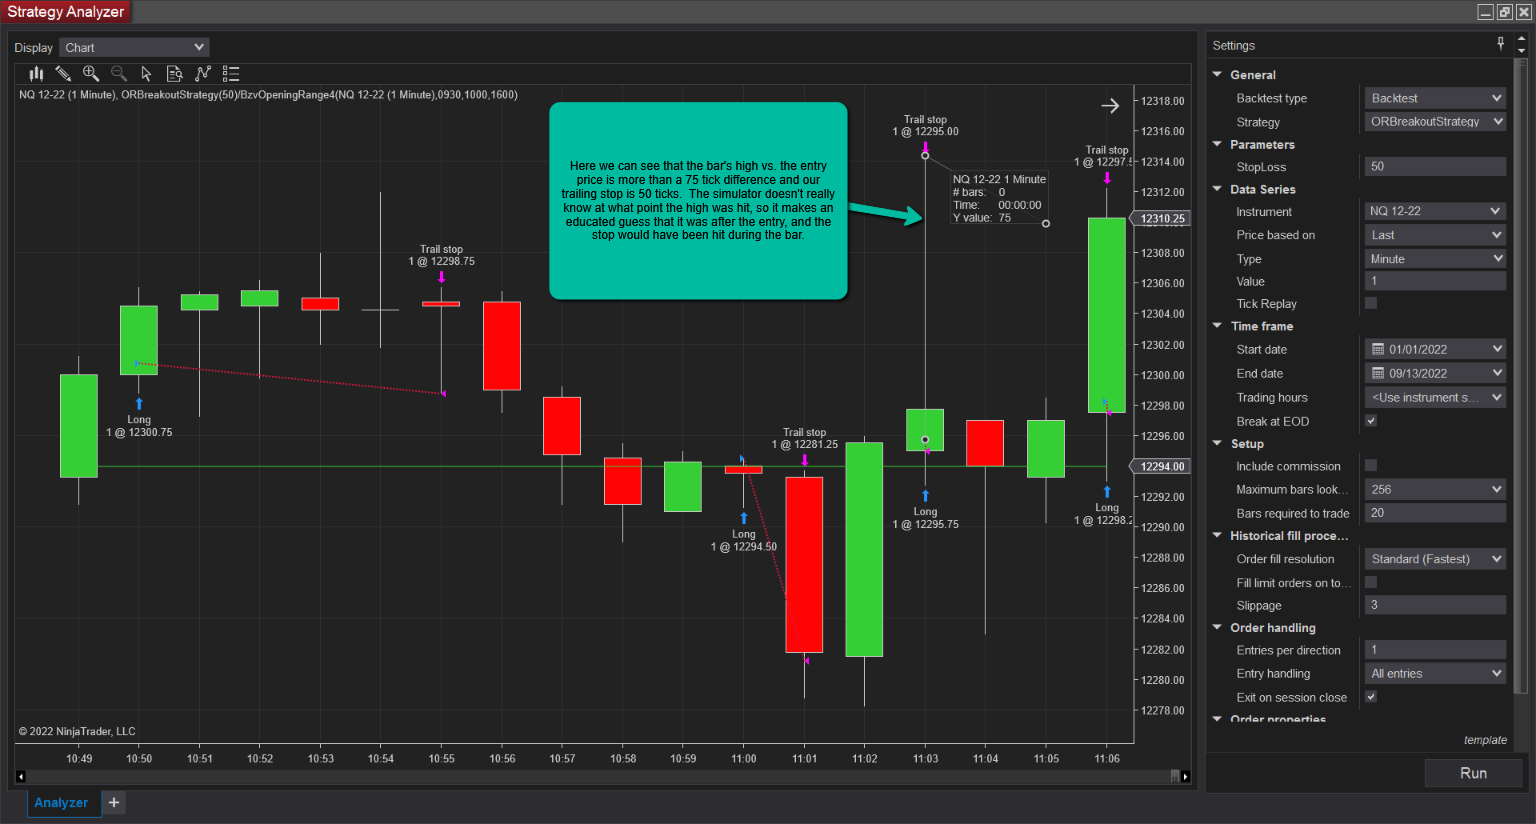Choose a Strategy from the ORBreakoutStrategy dropdown
Viewport: 1536px width, 824px height.
(1435, 122)
